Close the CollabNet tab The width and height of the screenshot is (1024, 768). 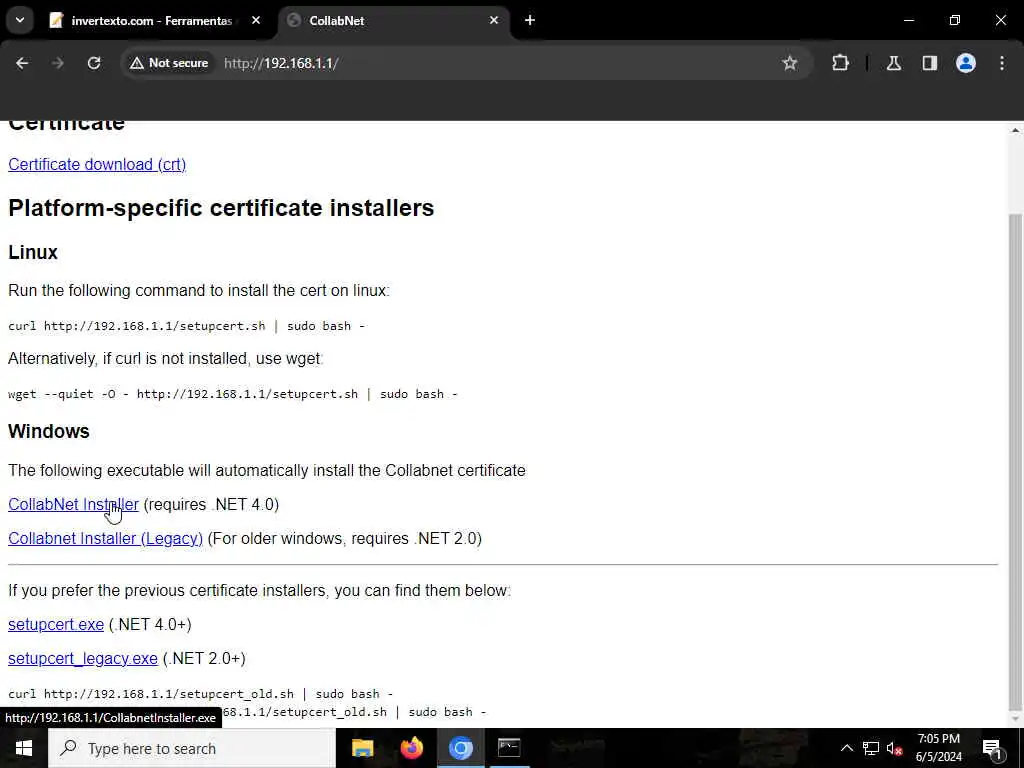(x=494, y=20)
